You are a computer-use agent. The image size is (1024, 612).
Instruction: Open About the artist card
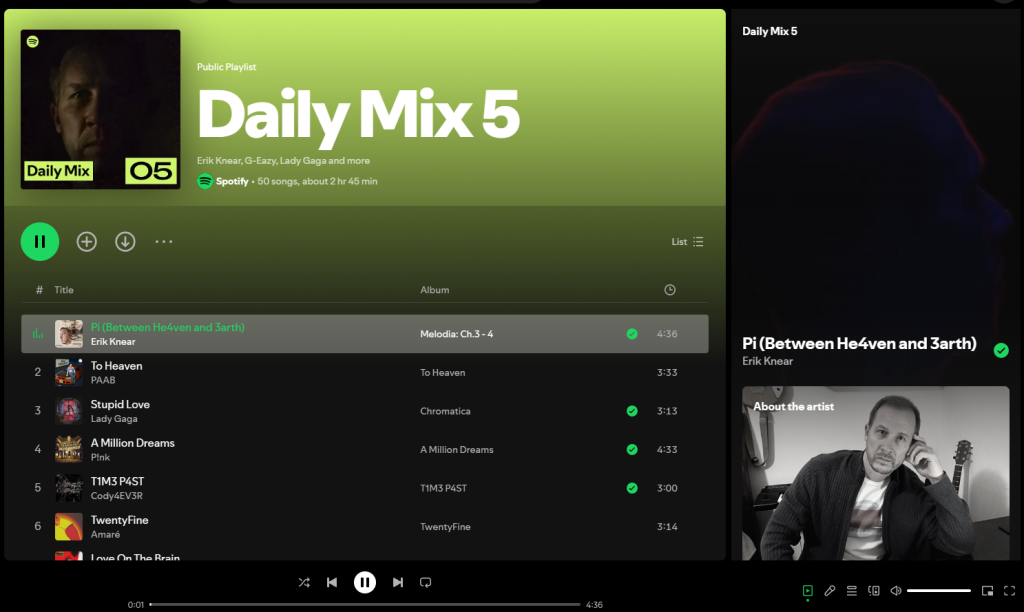[x=876, y=473]
